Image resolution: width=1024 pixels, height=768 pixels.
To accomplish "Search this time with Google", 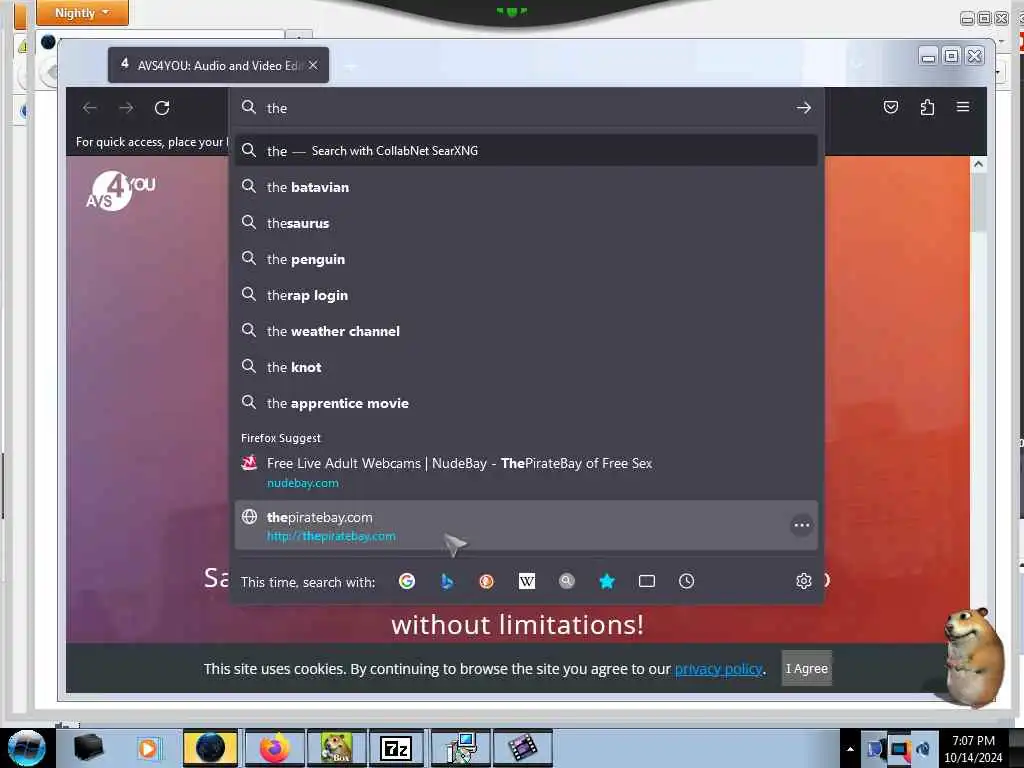I will [x=407, y=581].
